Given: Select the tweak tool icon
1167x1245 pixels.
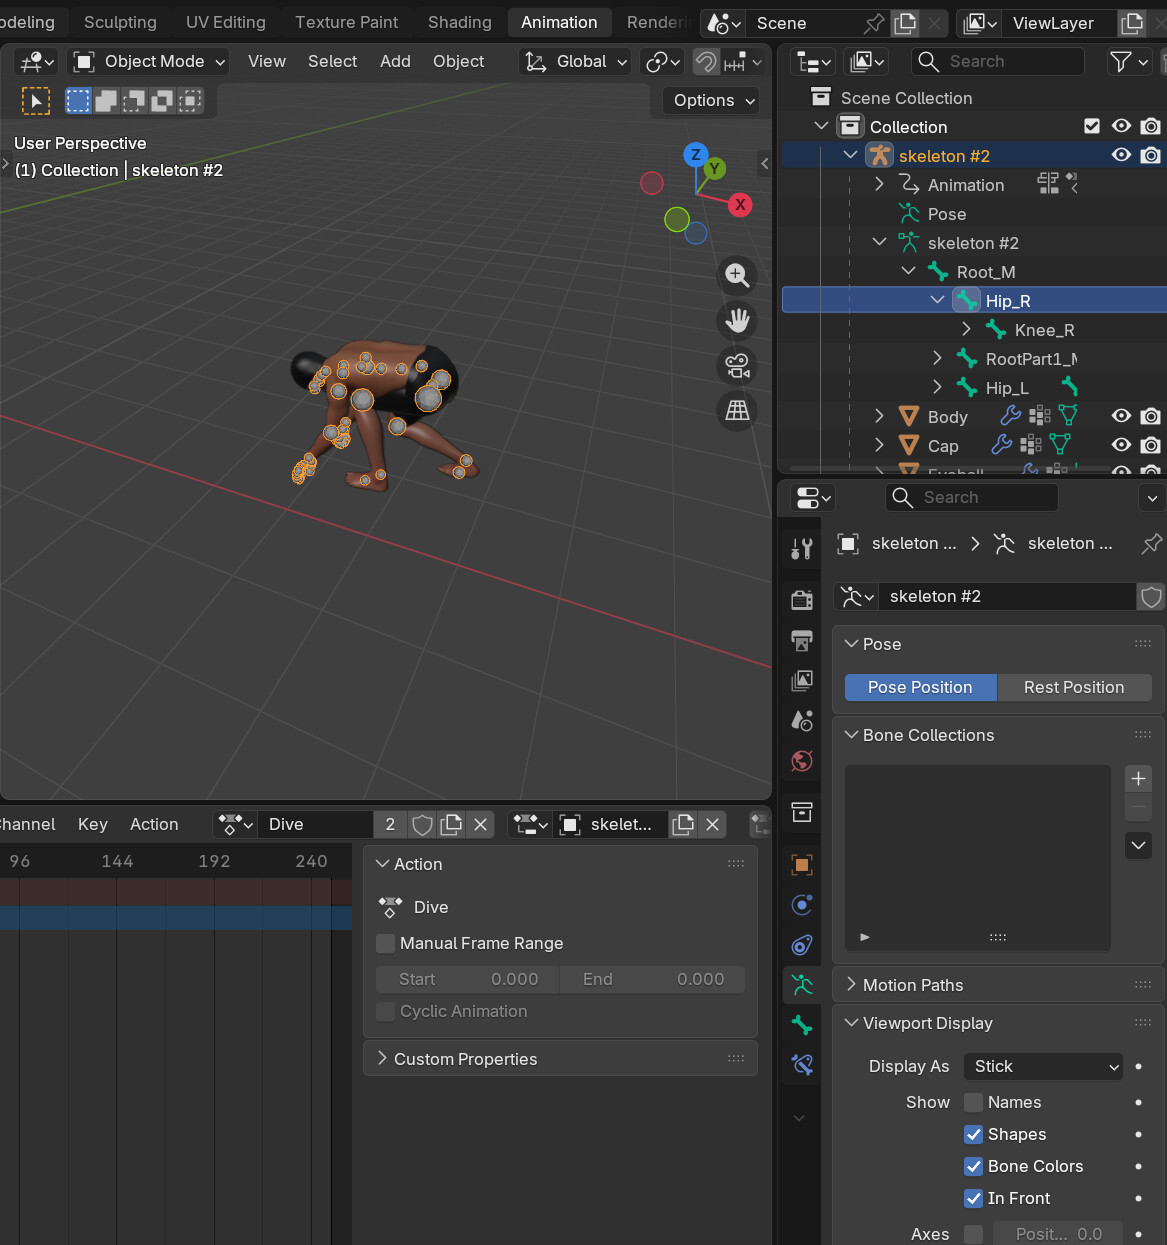Looking at the screenshot, I should (x=36, y=100).
